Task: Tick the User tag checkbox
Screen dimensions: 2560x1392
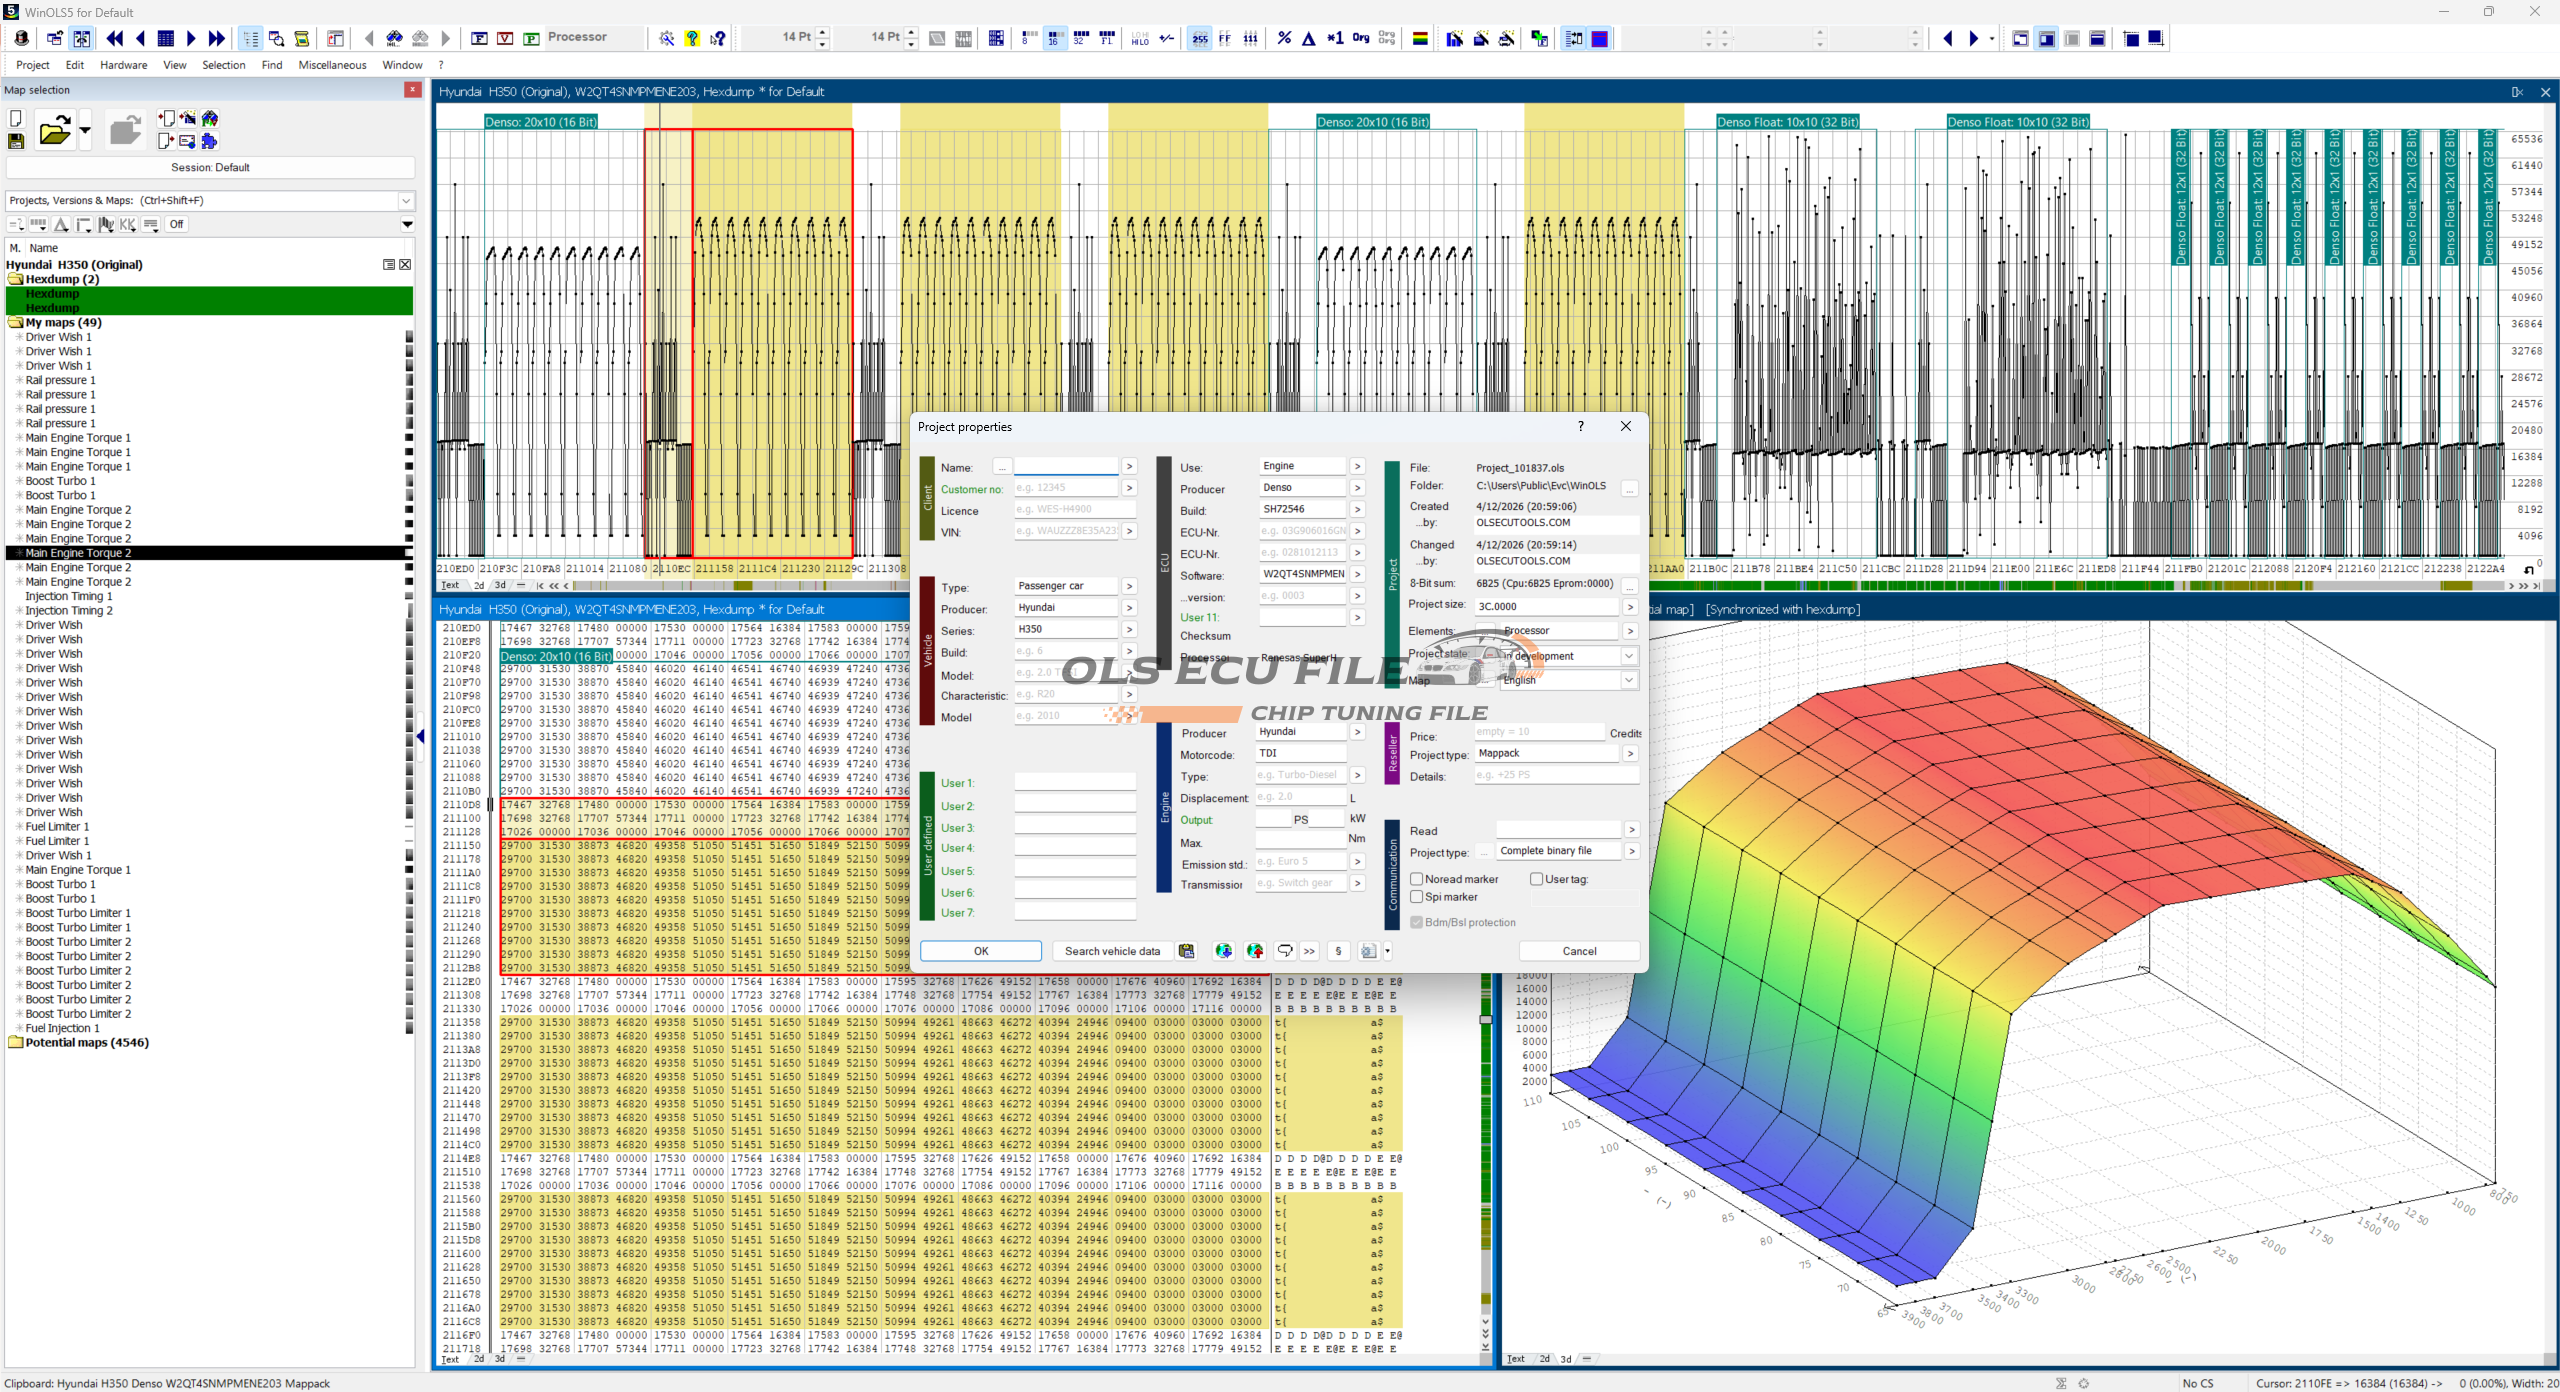Action: tap(1536, 879)
